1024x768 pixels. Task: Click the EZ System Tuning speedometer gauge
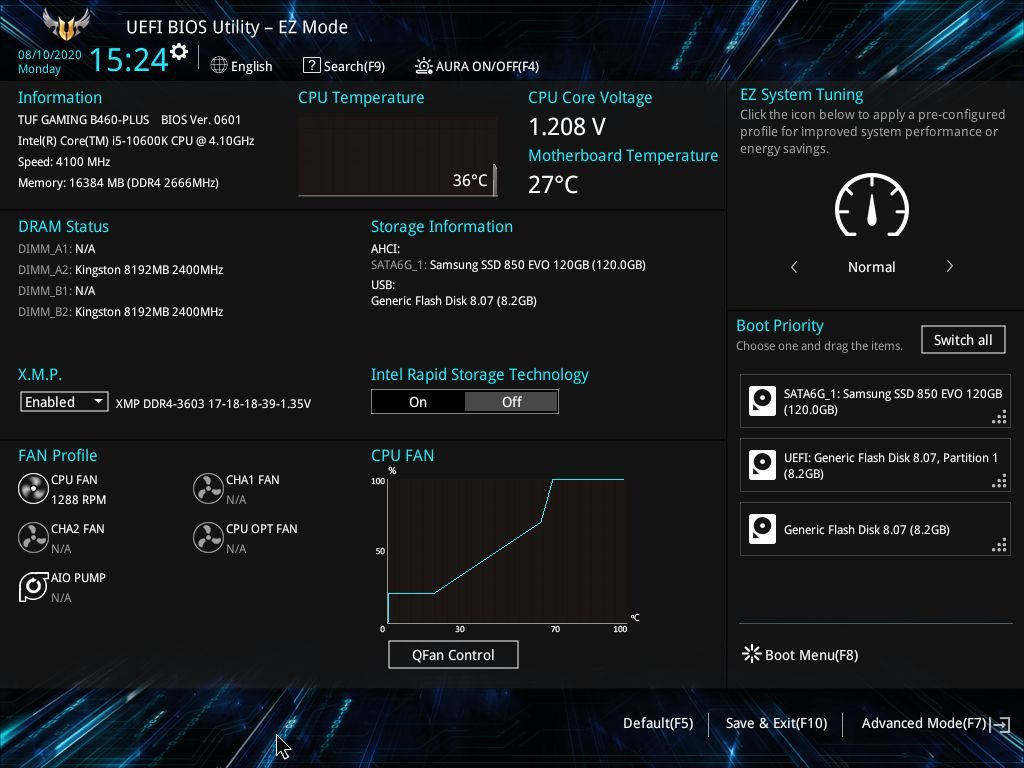point(872,205)
